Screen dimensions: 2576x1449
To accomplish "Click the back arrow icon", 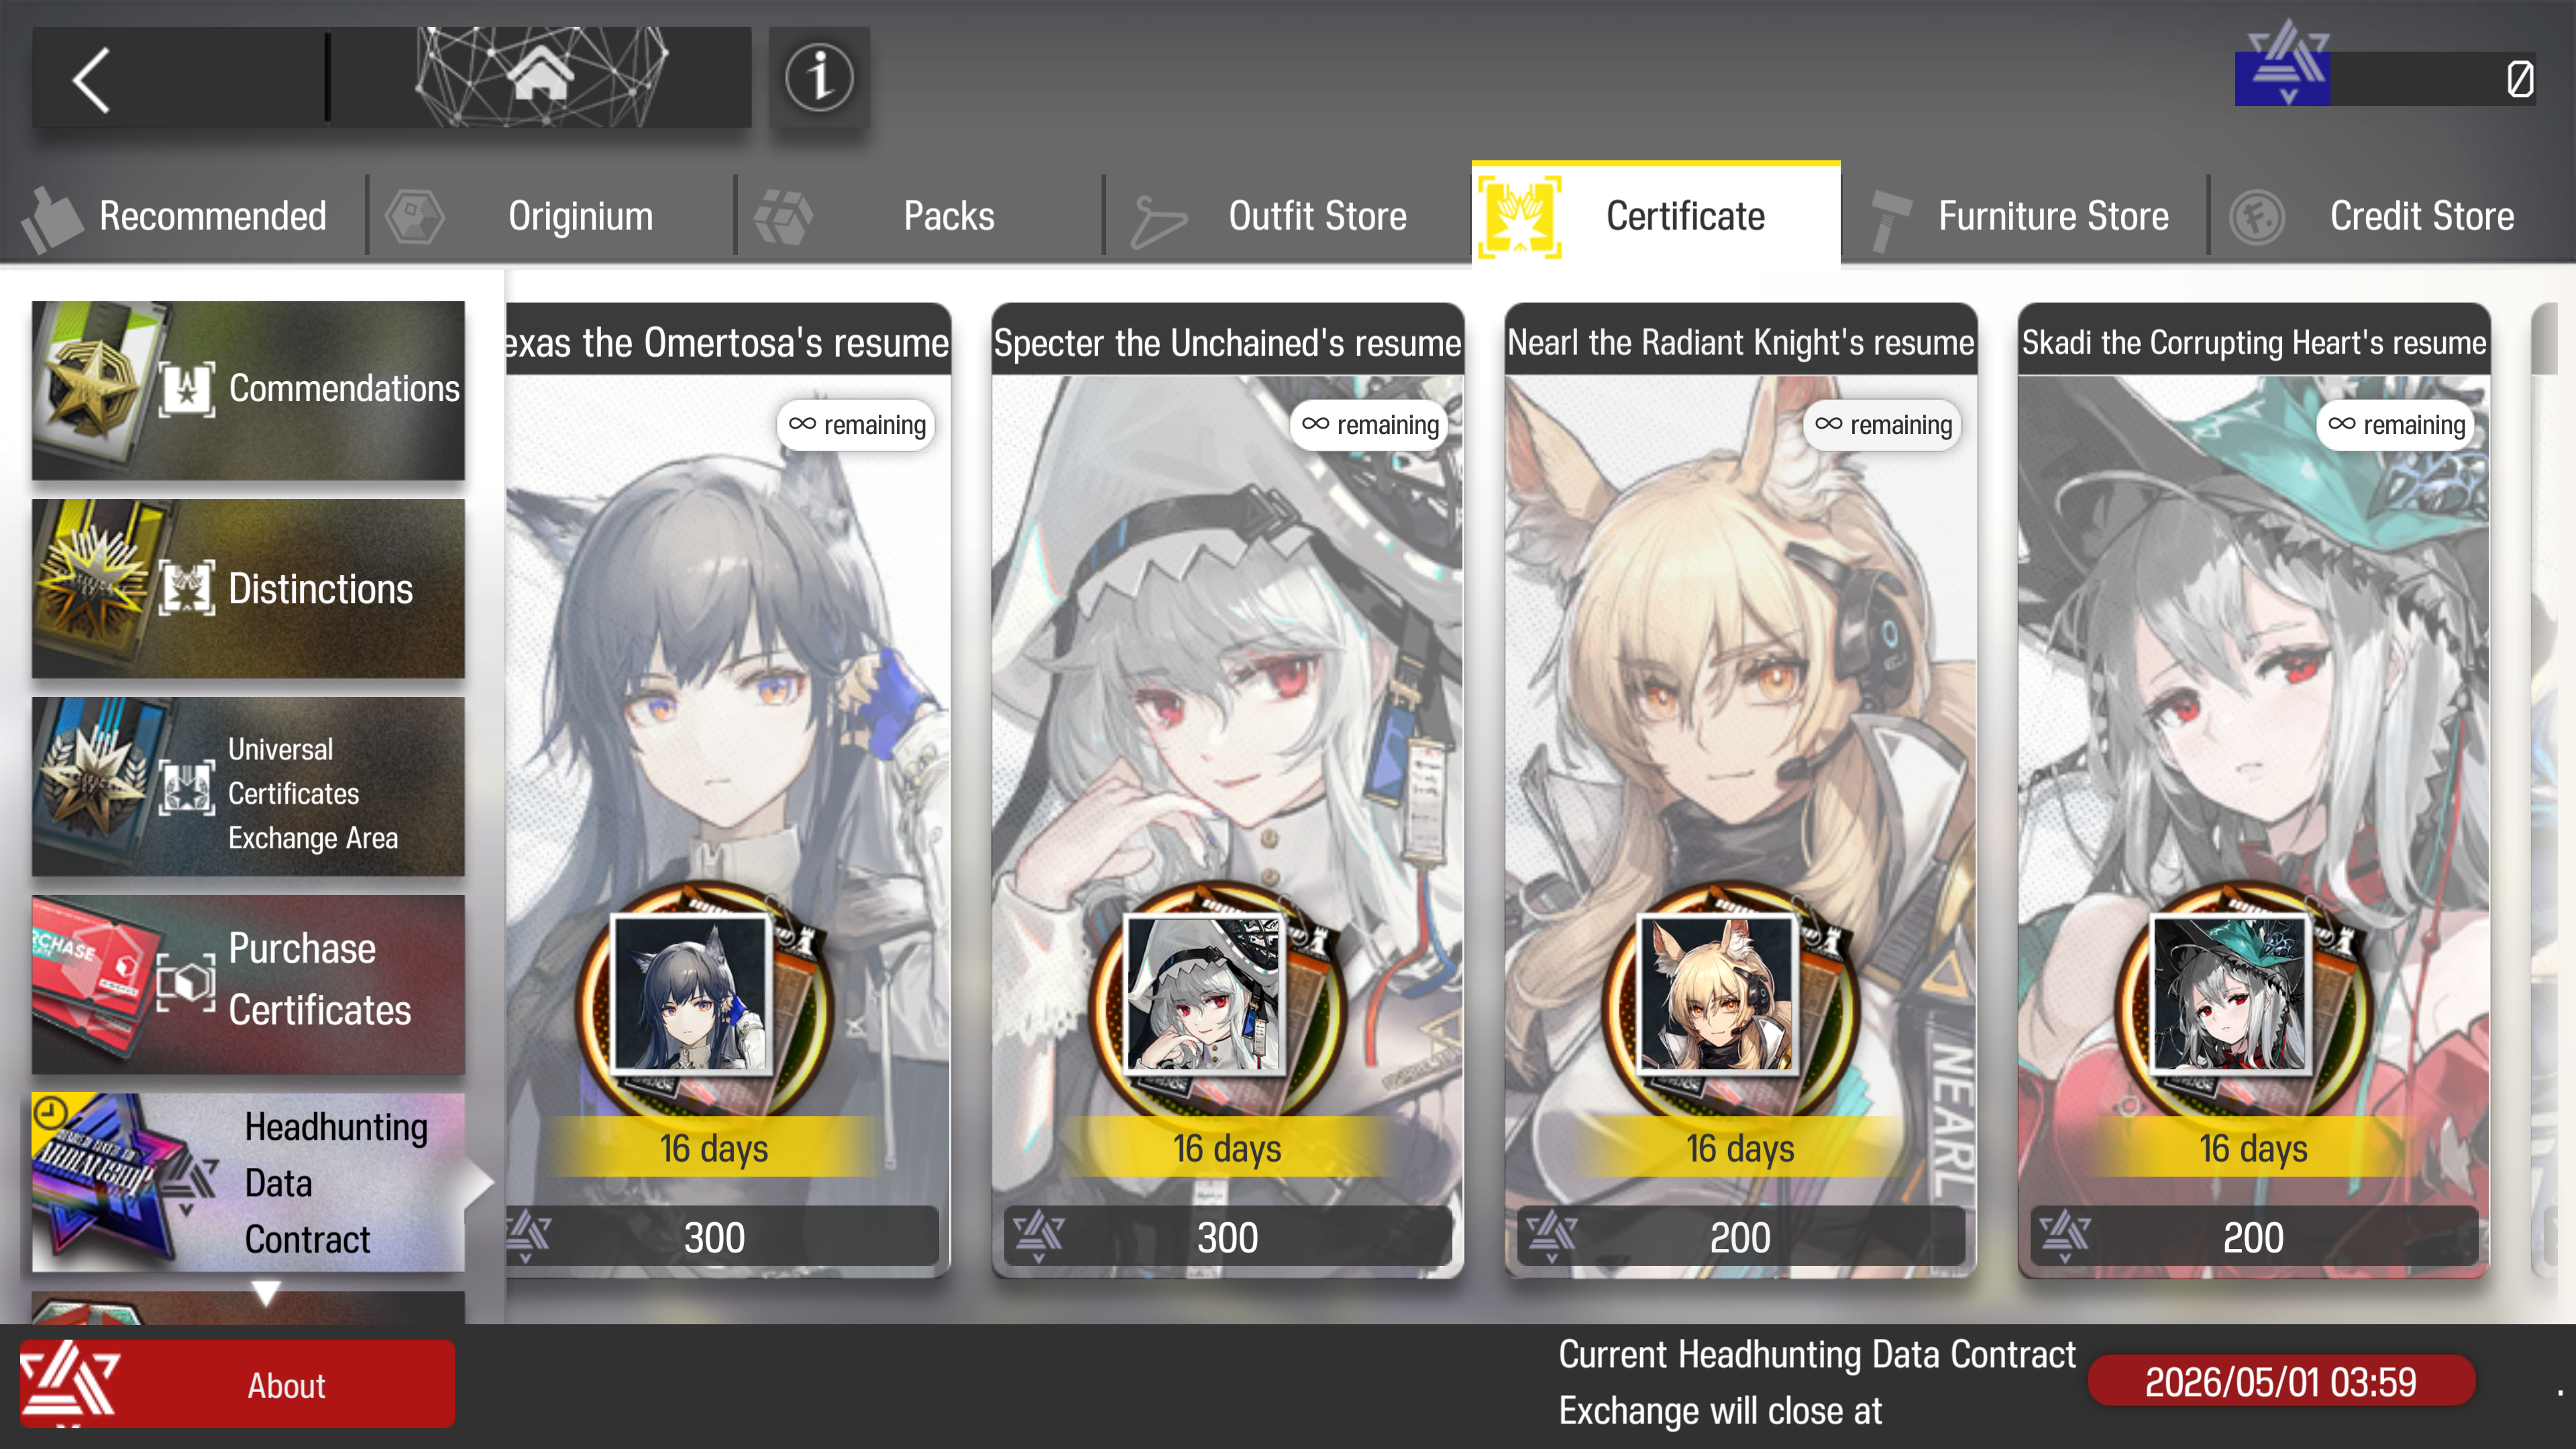I will point(92,80).
